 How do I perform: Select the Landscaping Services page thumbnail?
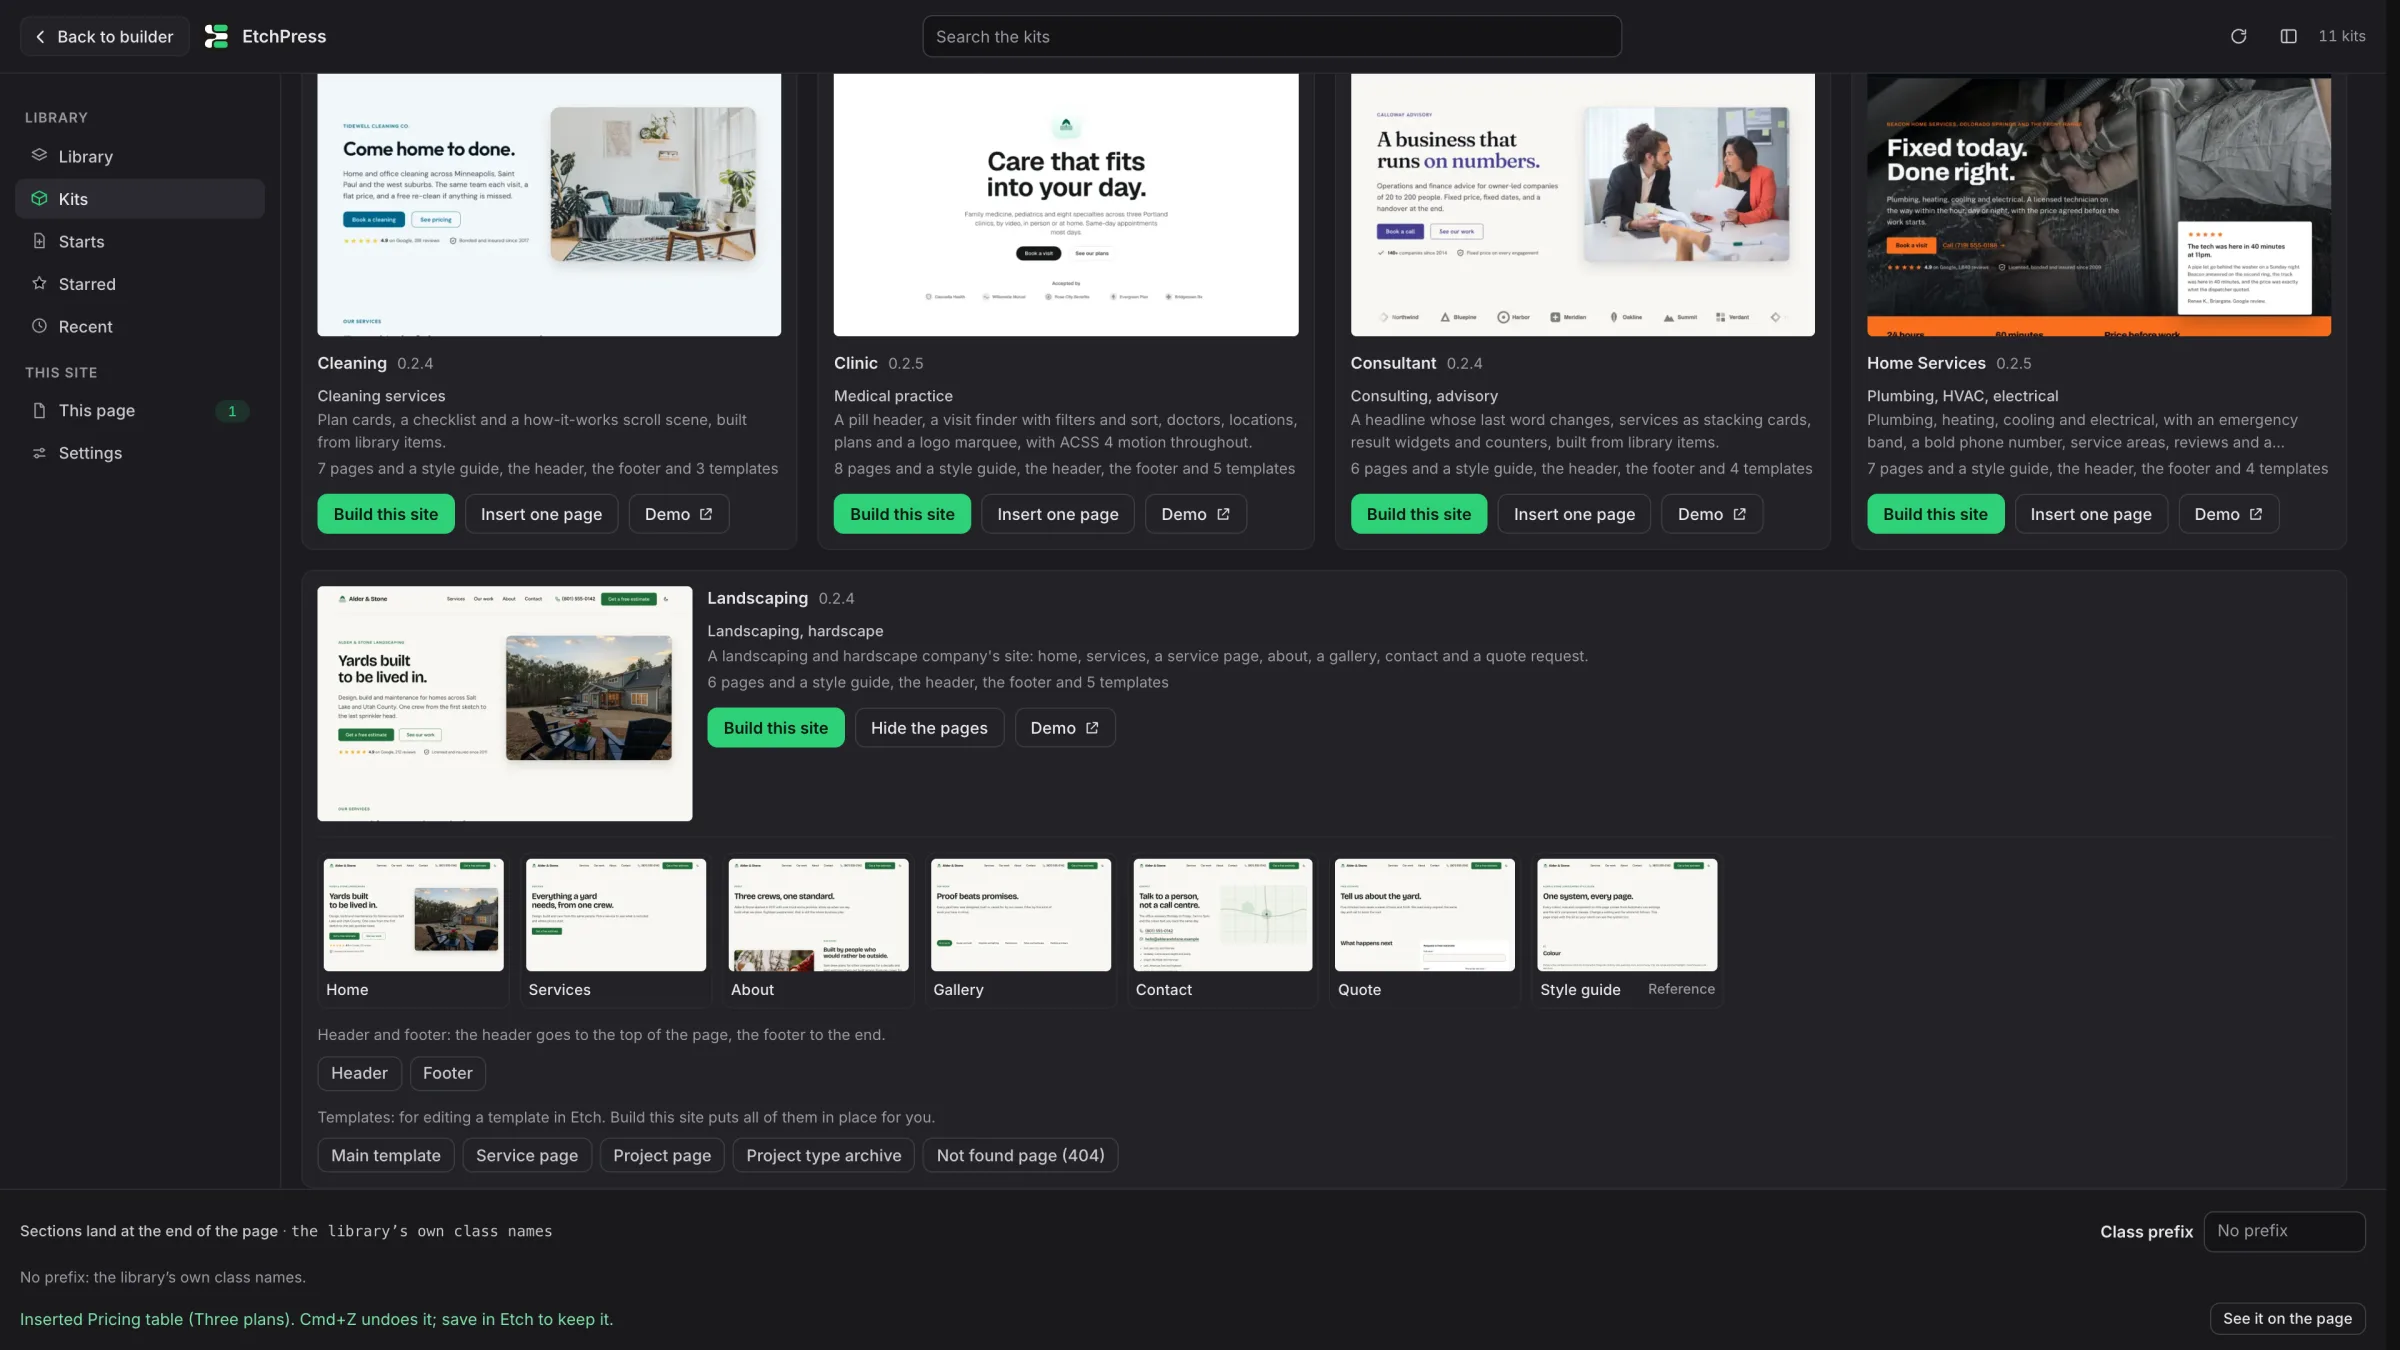(x=616, y=915)
